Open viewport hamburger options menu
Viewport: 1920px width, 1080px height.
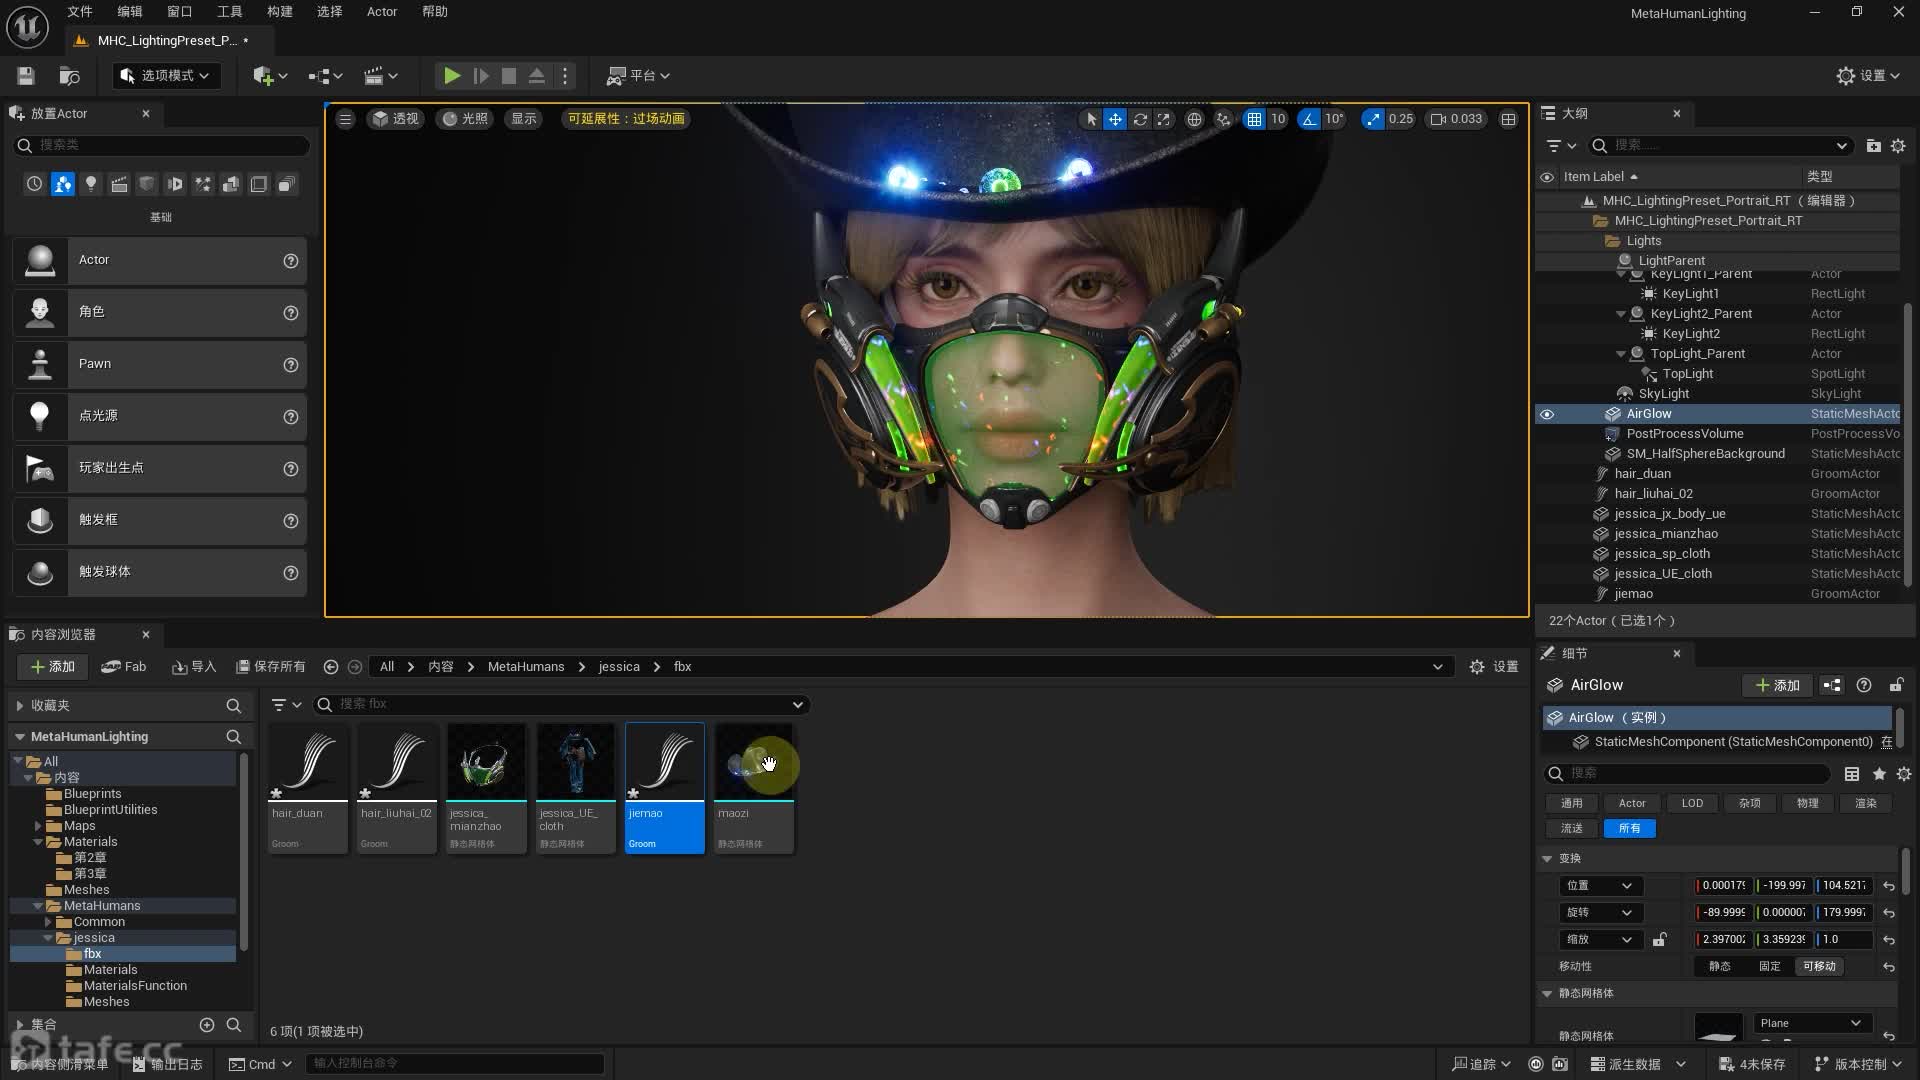[345, 119]
